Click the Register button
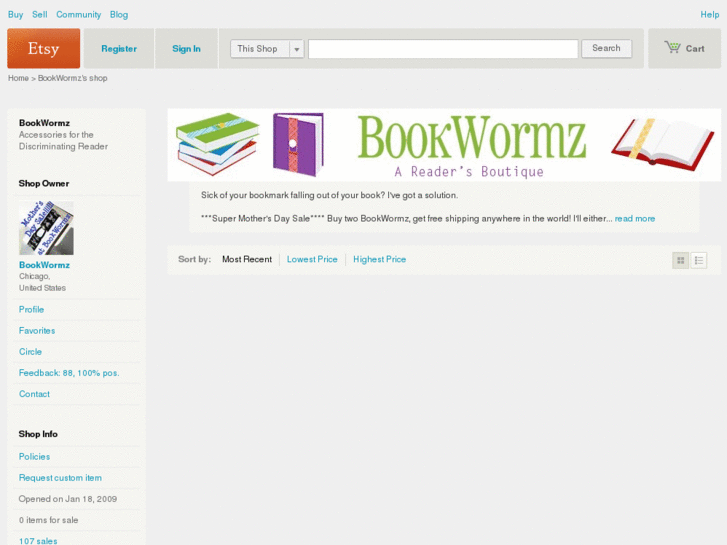Image resolution: width=727 pixels, height=545 pixels. click(x=119, y=49)
